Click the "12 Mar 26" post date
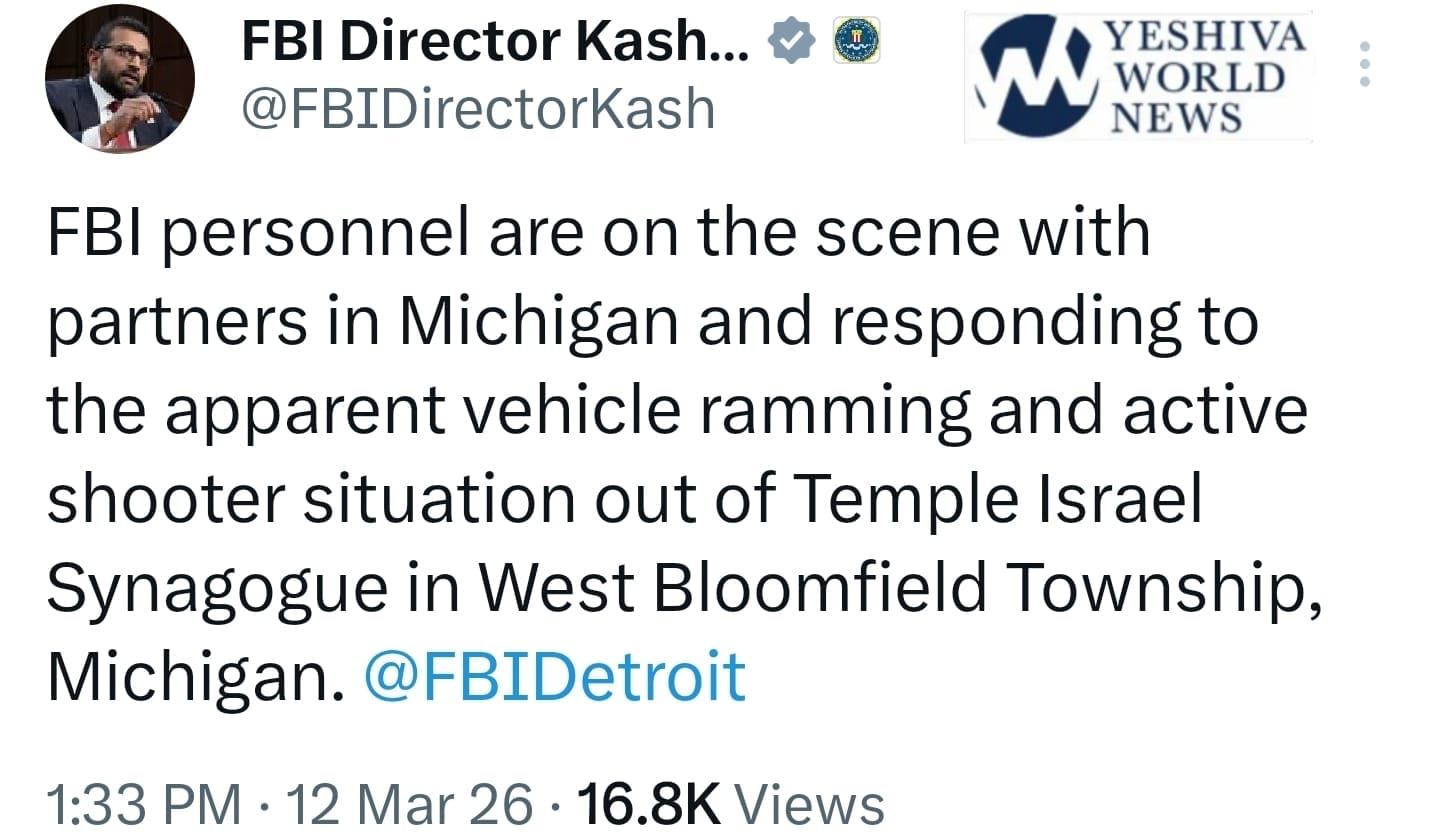The image size is (1439, 840). 409,803
